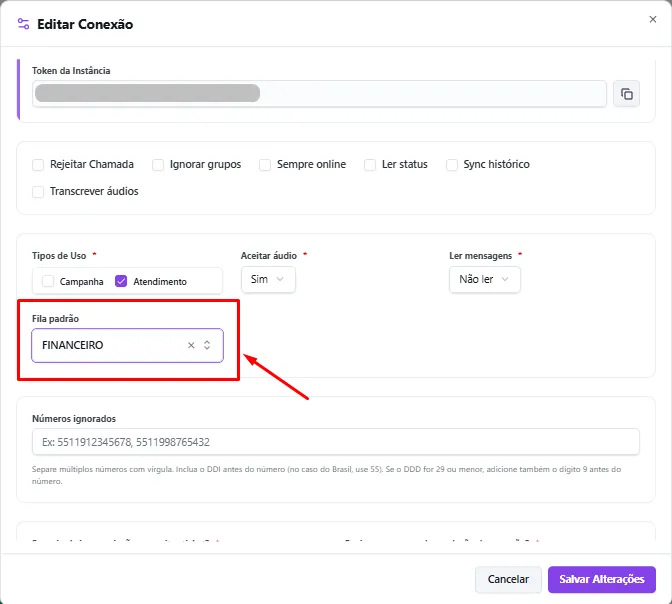
Task: Click the Números ignorados label
Action: [x=74, y=419]
